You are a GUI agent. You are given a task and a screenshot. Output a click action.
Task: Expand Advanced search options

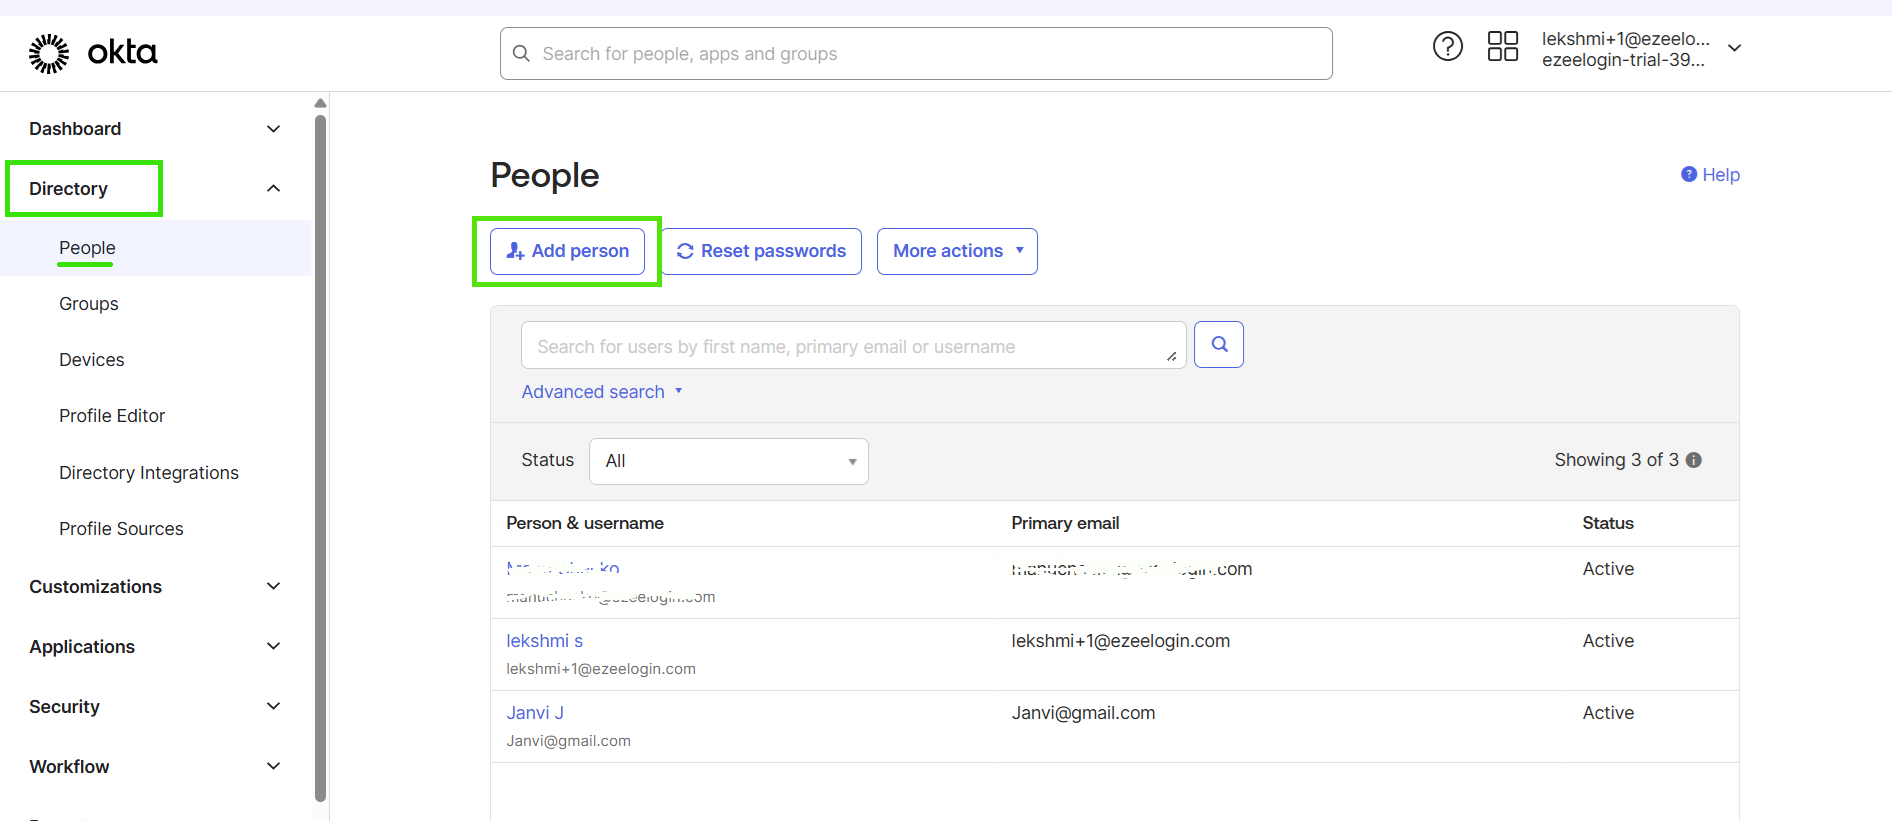(601, 392)
